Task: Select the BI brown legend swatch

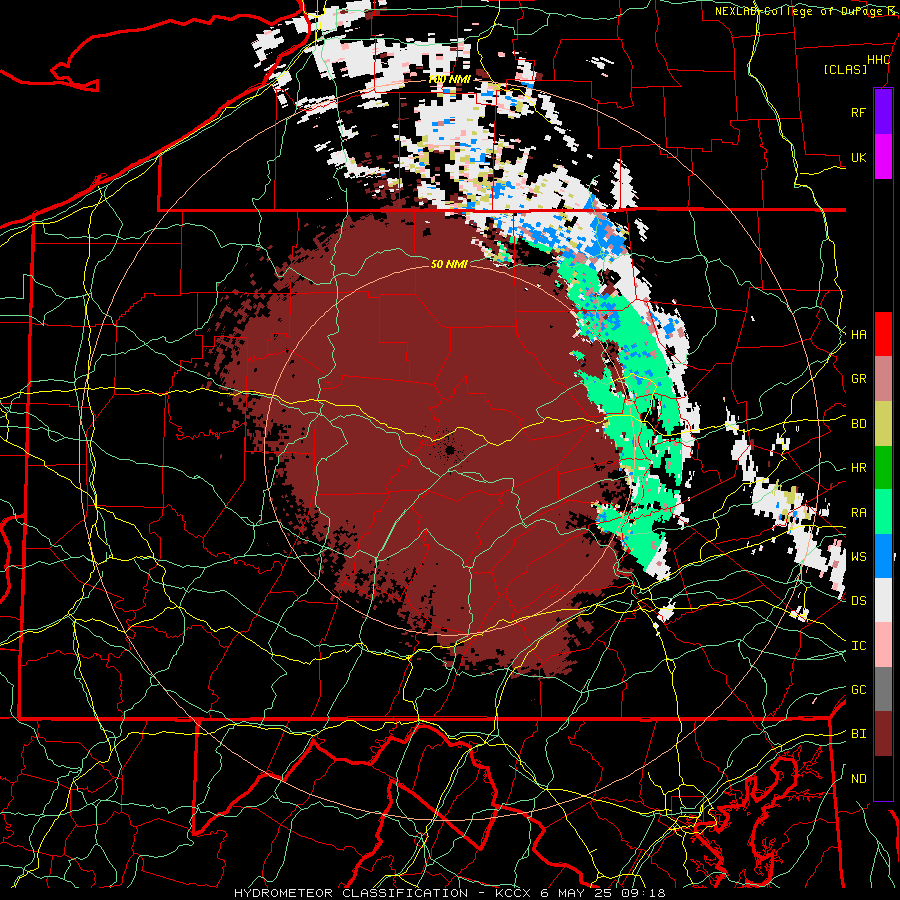Action: pos(883,734)
